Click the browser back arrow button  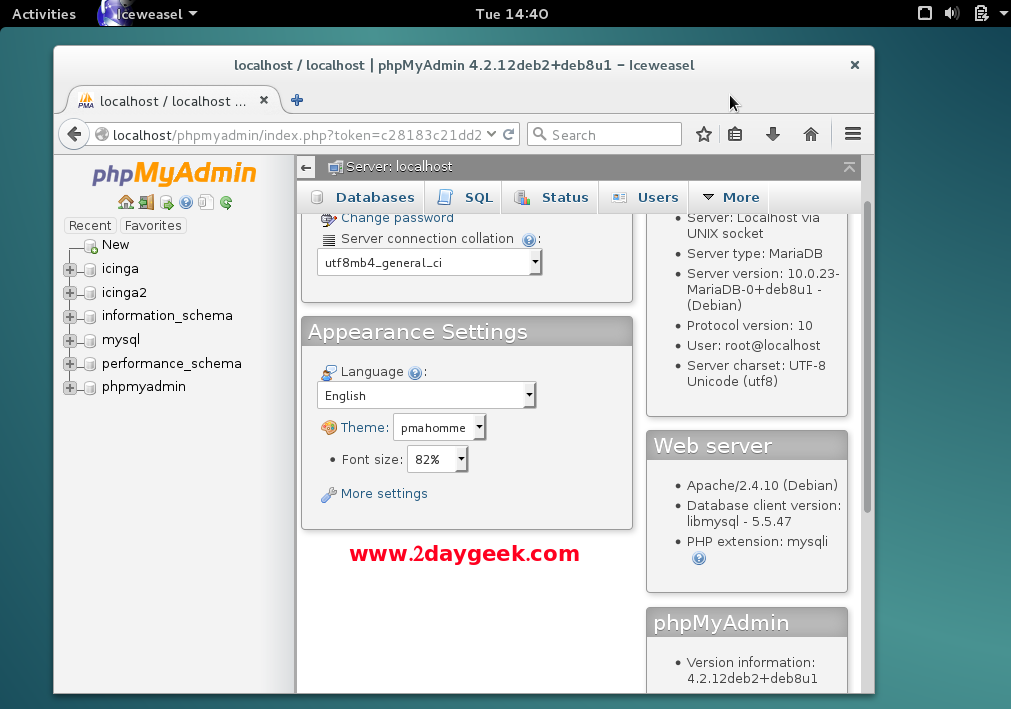[x=74, y=134]
